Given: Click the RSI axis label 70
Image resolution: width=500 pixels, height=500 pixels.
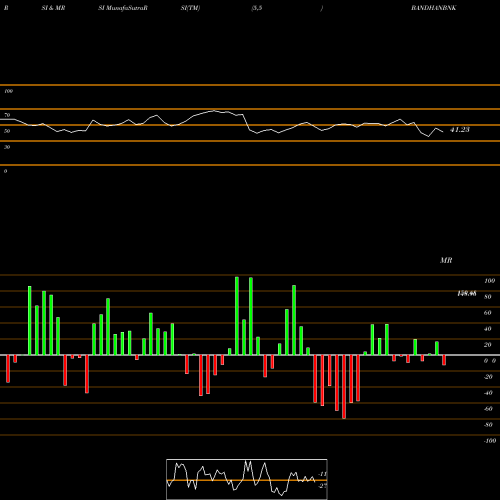Looking at the screenshot, I should click(7, 115).
